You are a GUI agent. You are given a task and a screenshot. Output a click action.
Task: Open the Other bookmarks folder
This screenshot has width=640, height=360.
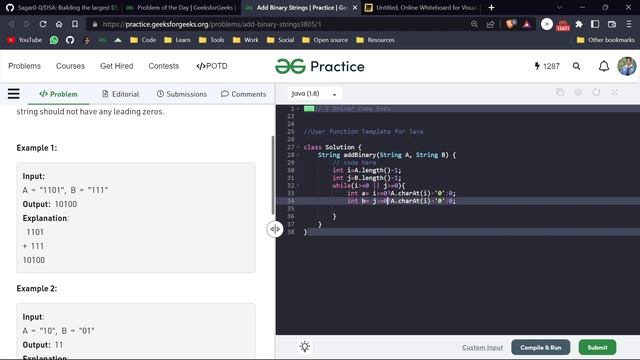coord(606,40)
